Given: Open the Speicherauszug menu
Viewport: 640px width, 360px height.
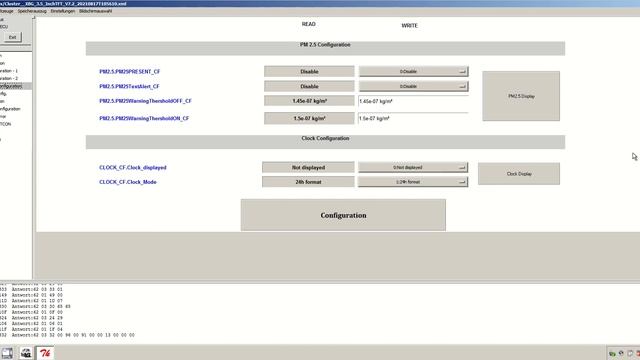Looking at the screenshot, I should [32, 11].
